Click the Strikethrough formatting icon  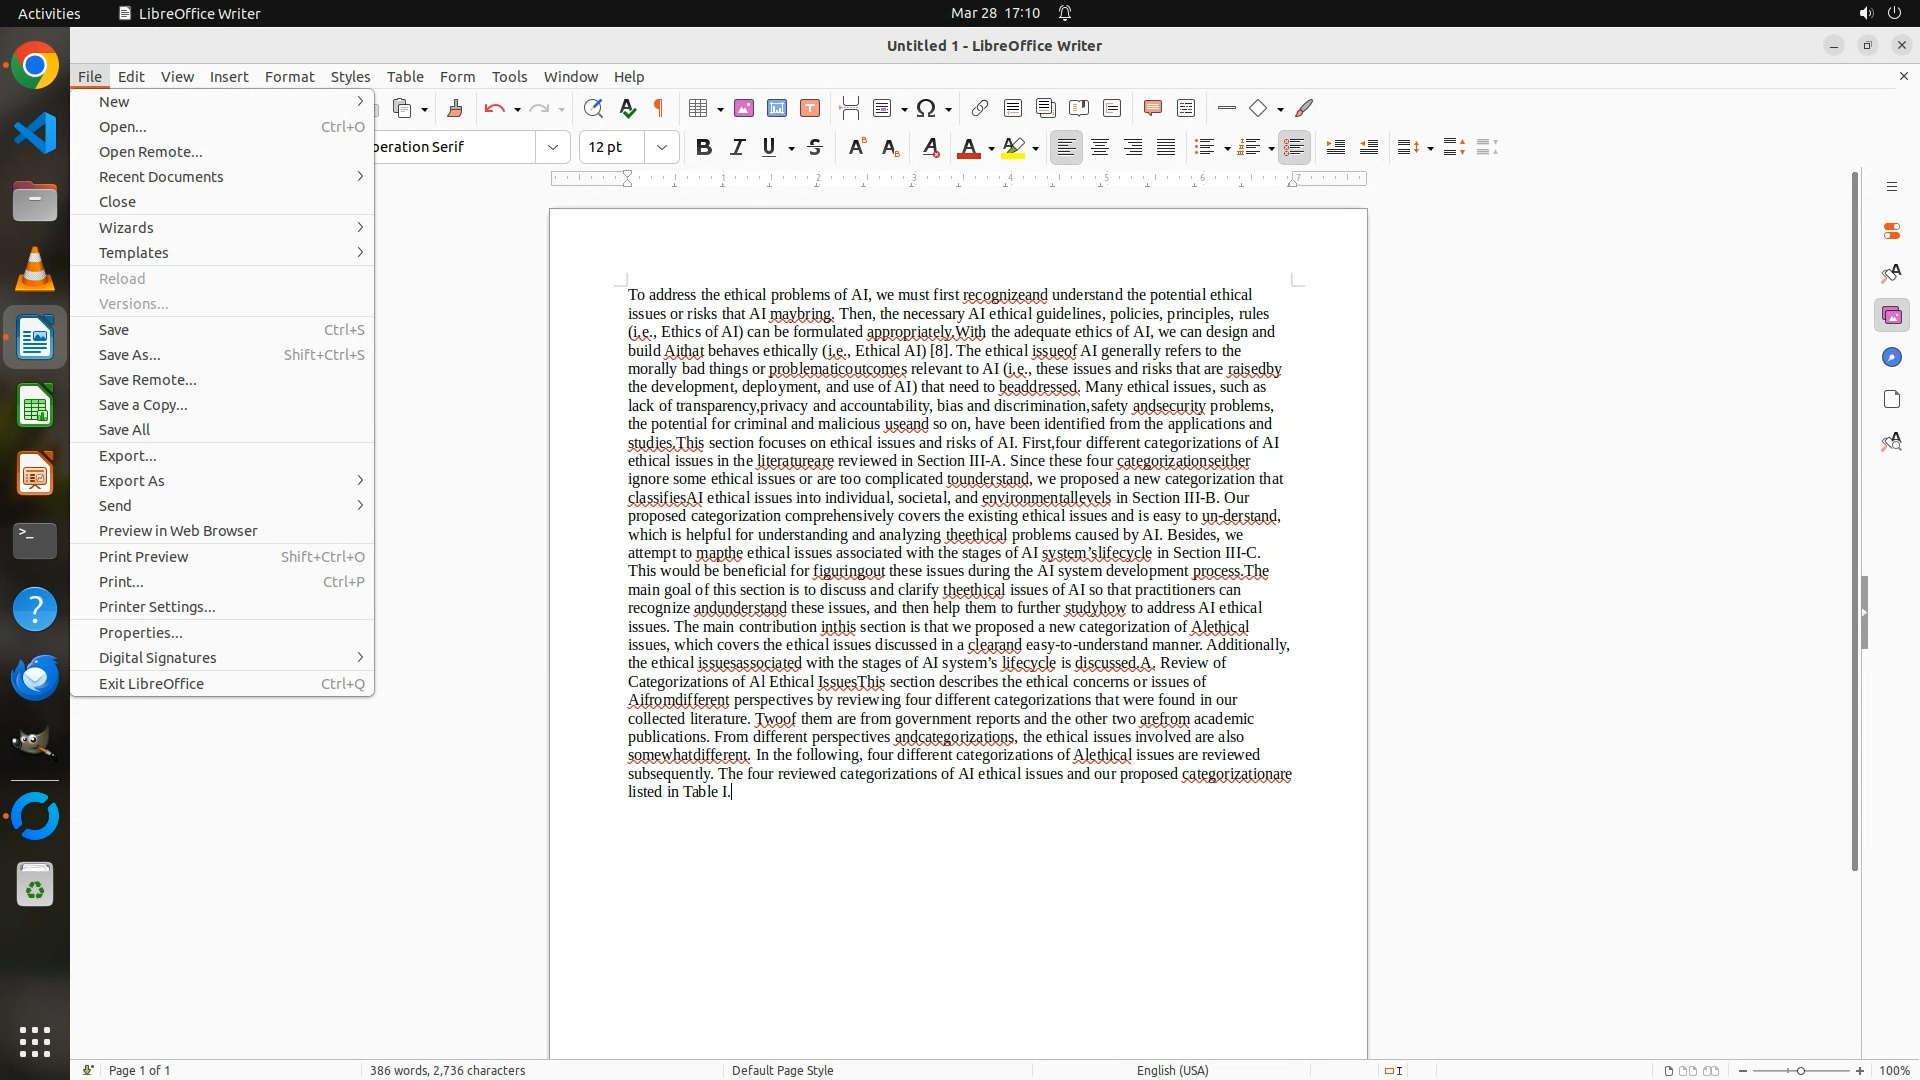point(815,148)
